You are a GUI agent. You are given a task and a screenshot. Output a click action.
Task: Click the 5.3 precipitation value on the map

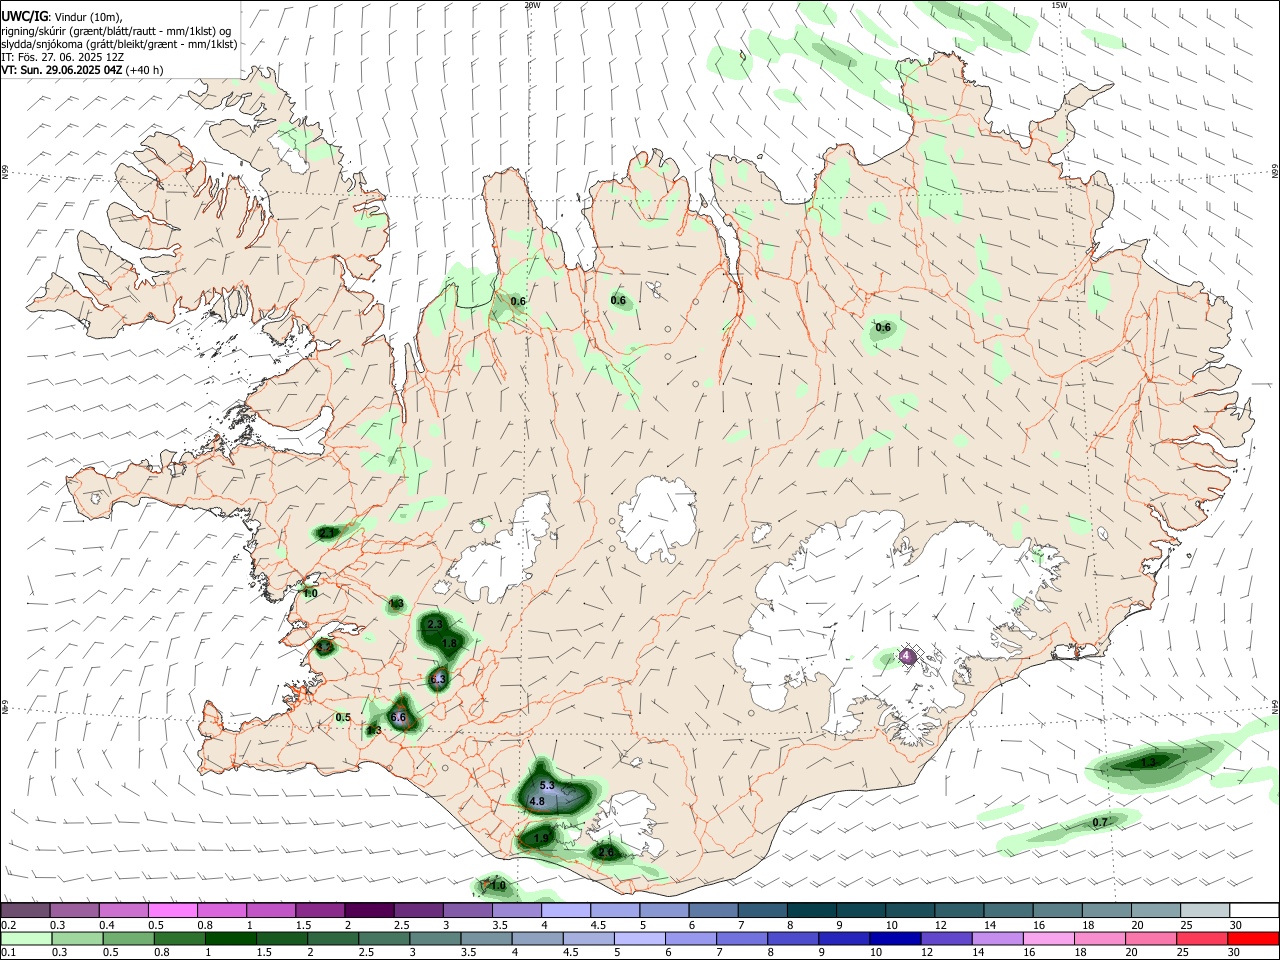click(x=547, y=786)
